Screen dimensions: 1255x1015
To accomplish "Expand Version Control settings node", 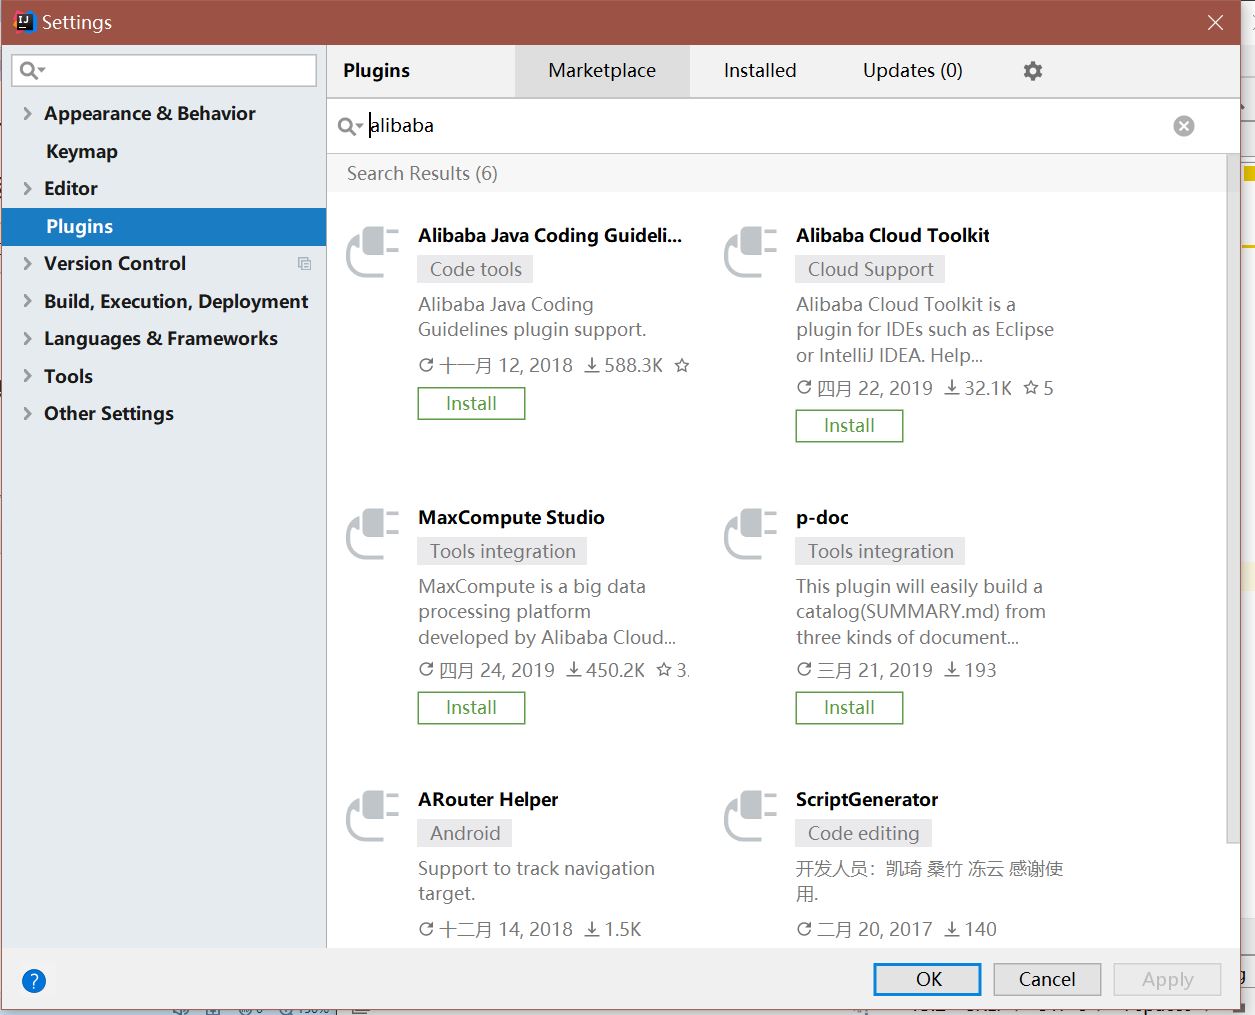I will [x=27, y=264].
